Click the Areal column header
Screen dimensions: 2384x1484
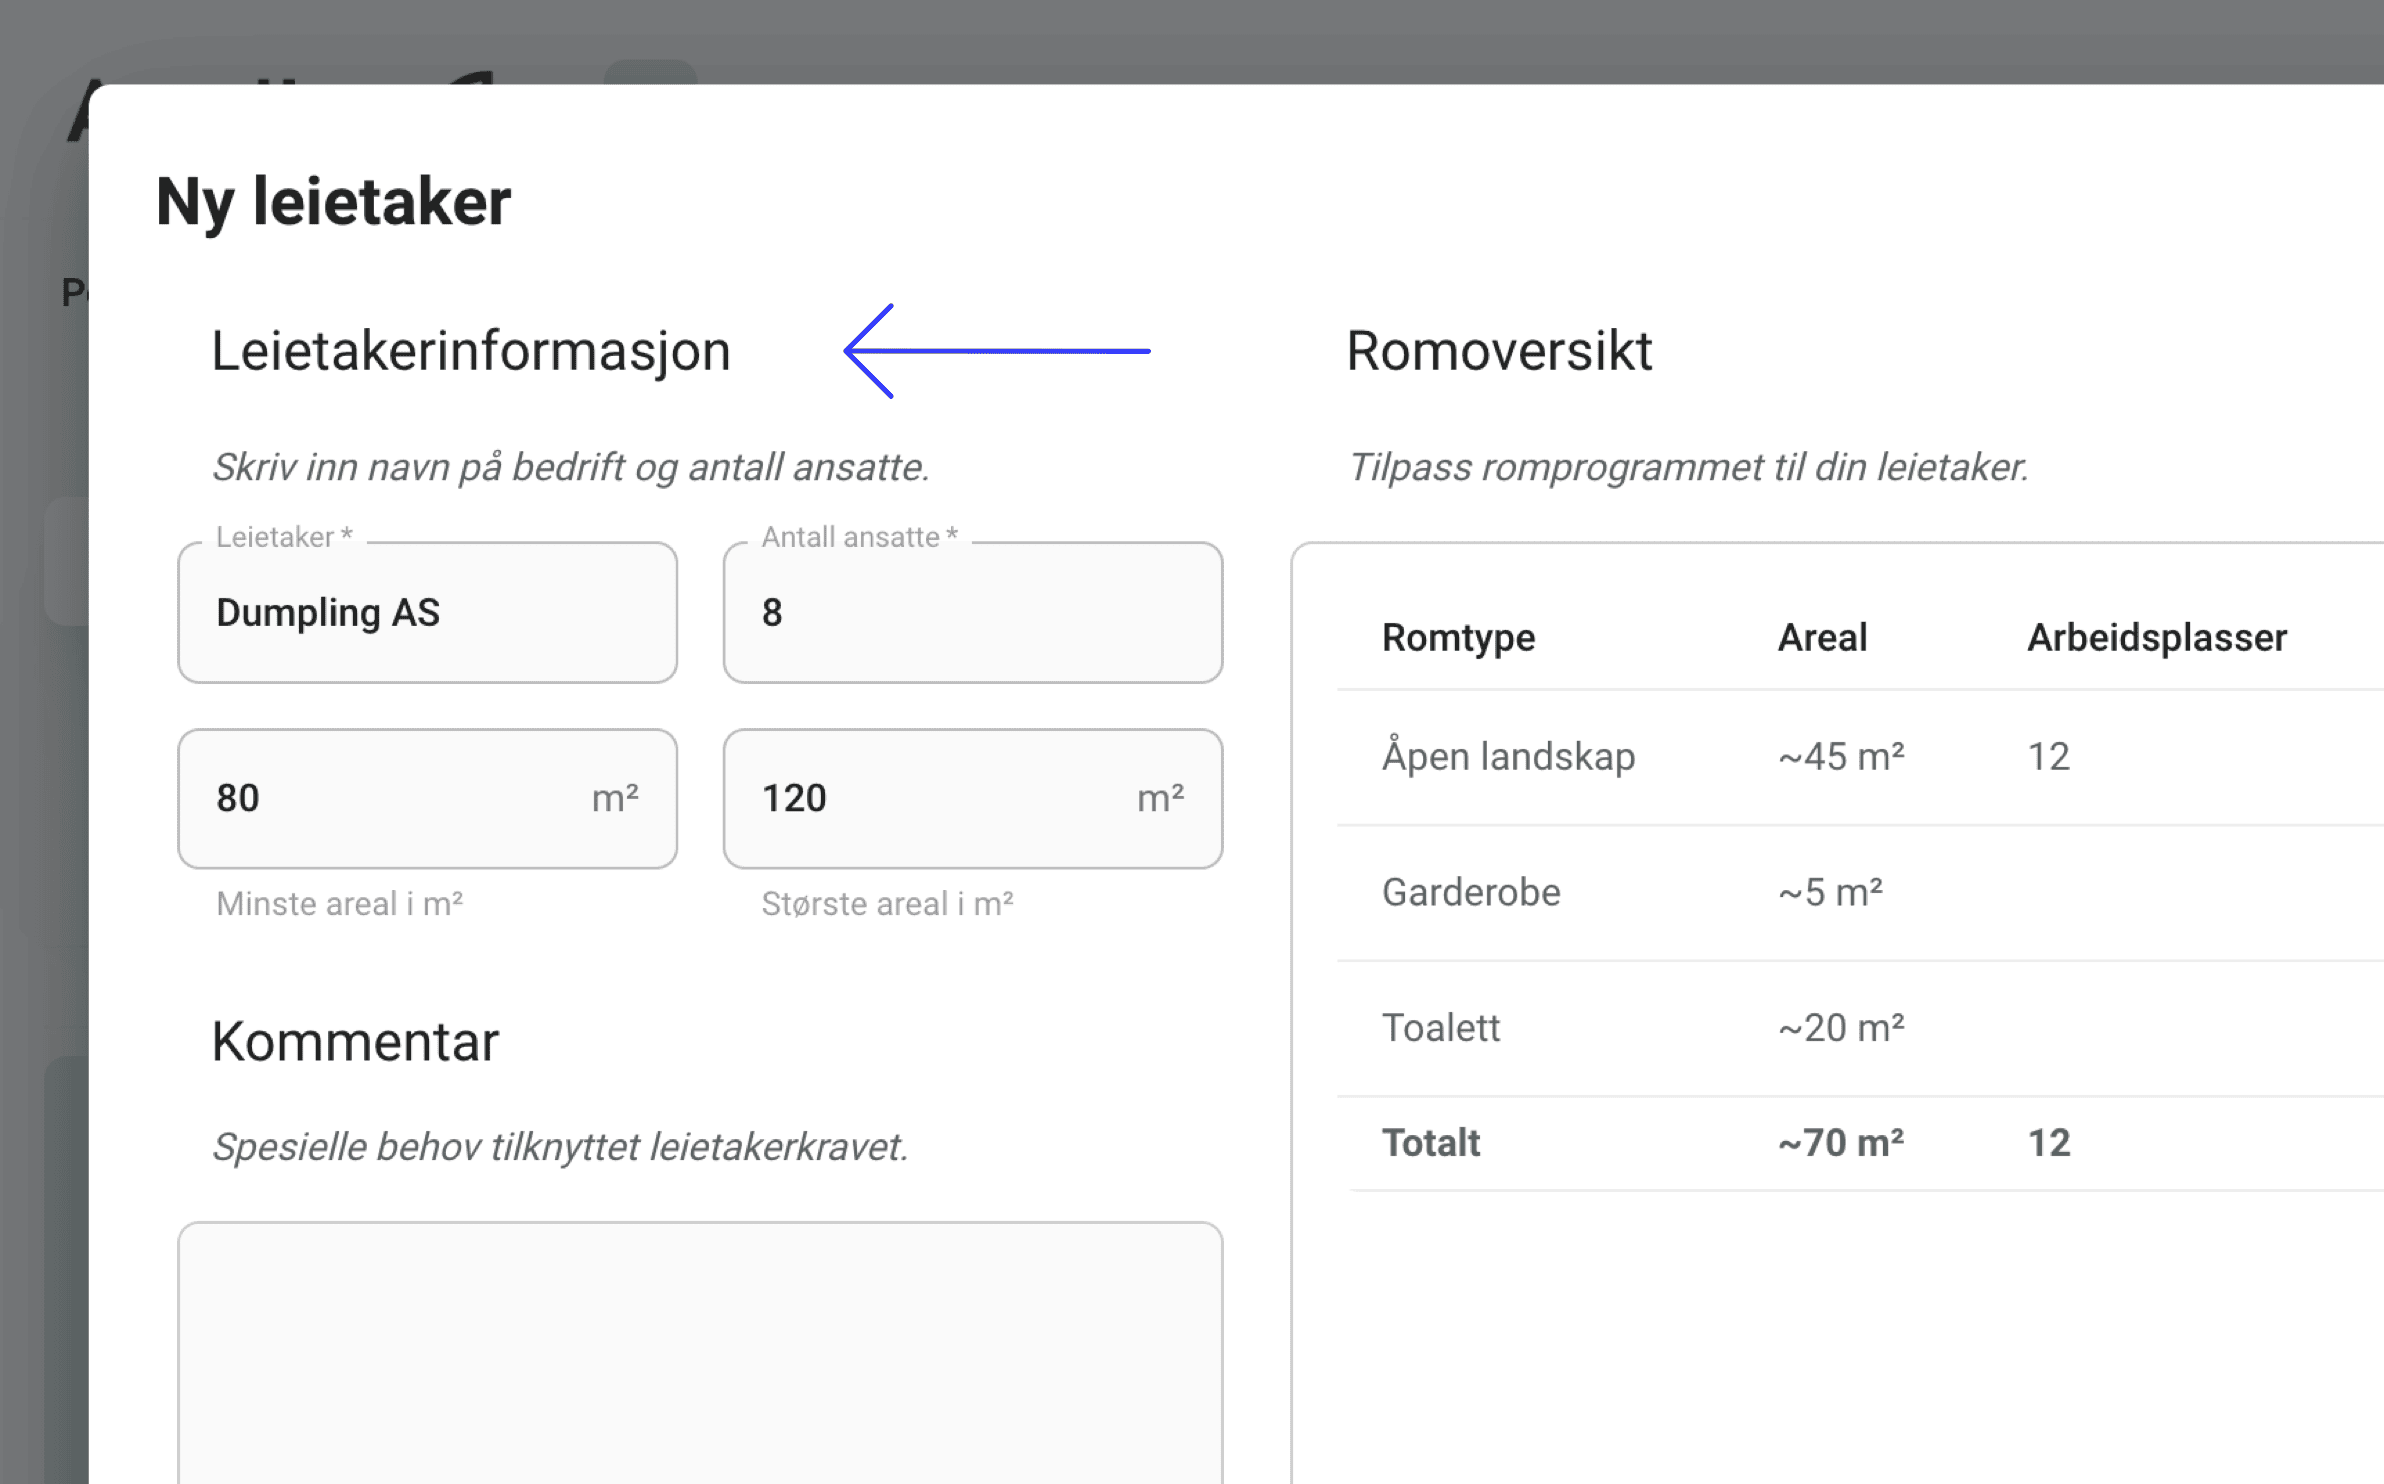coord(1821,638)
